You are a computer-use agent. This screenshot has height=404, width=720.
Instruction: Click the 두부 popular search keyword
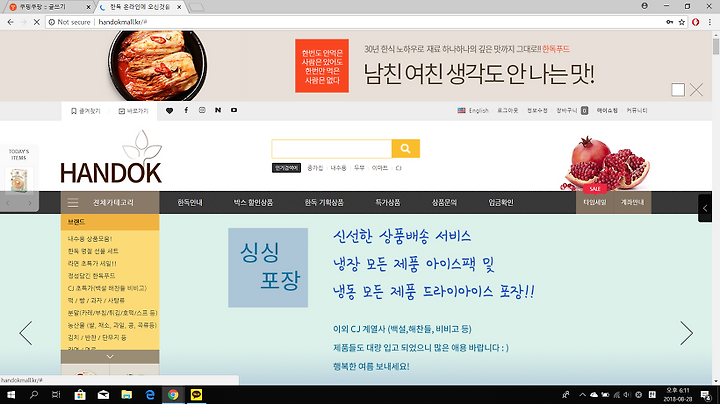(359, 168)
